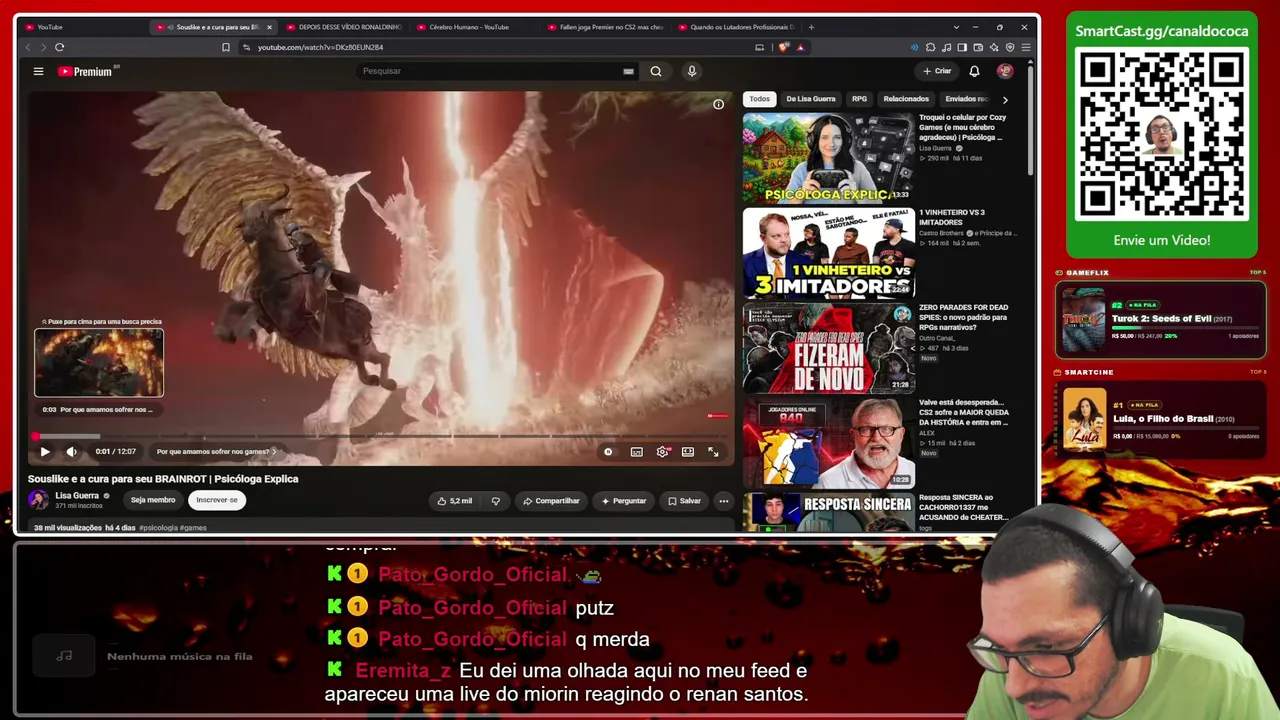The width and height of the screenshot is (1280, 720).
Task: Reload the page in the browser
Action: (x=60, y=47)
